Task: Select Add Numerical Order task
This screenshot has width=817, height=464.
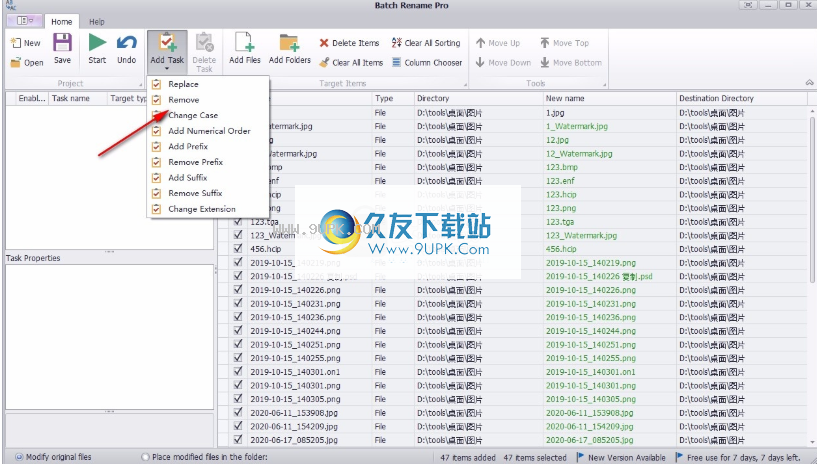Action: (208, 131)
